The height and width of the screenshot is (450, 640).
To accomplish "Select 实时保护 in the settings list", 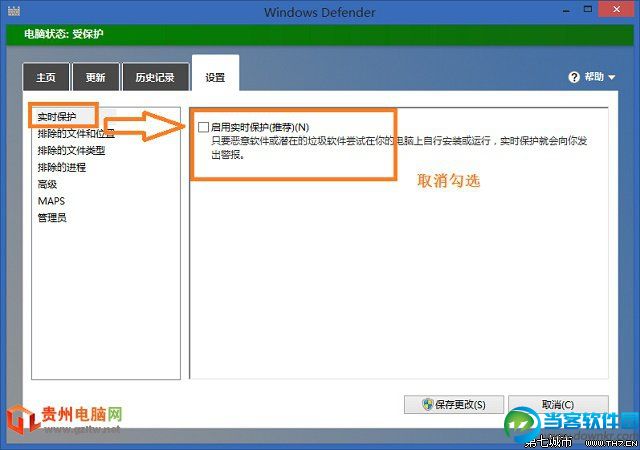I will point(57,117).
